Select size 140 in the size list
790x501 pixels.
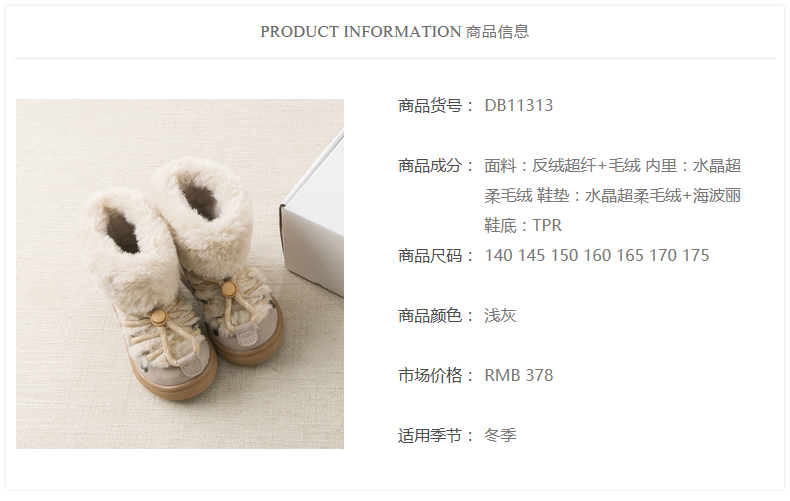[498, 256]
